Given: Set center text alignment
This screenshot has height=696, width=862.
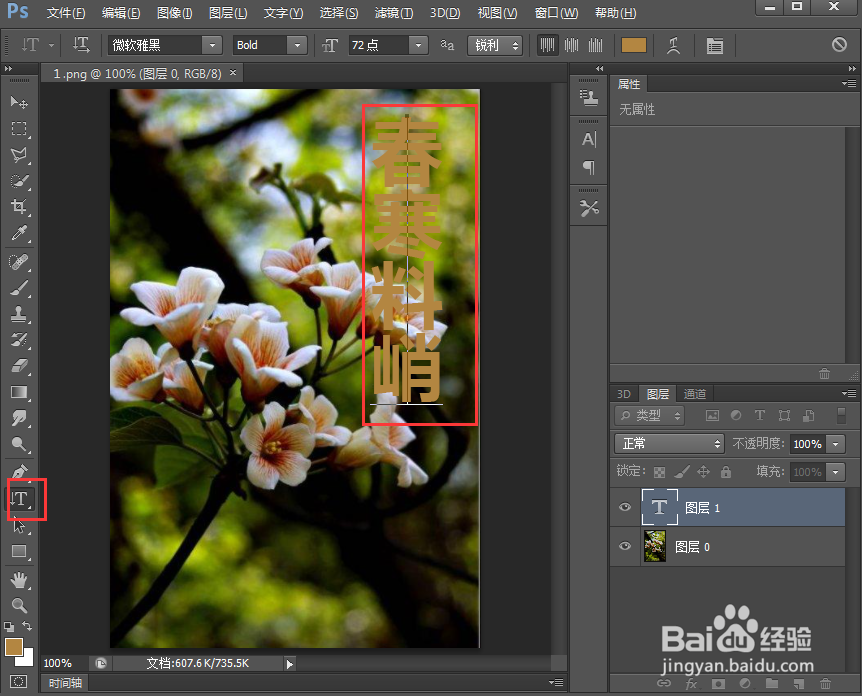Looking at the screenshot, I should (x=572, y=45).
